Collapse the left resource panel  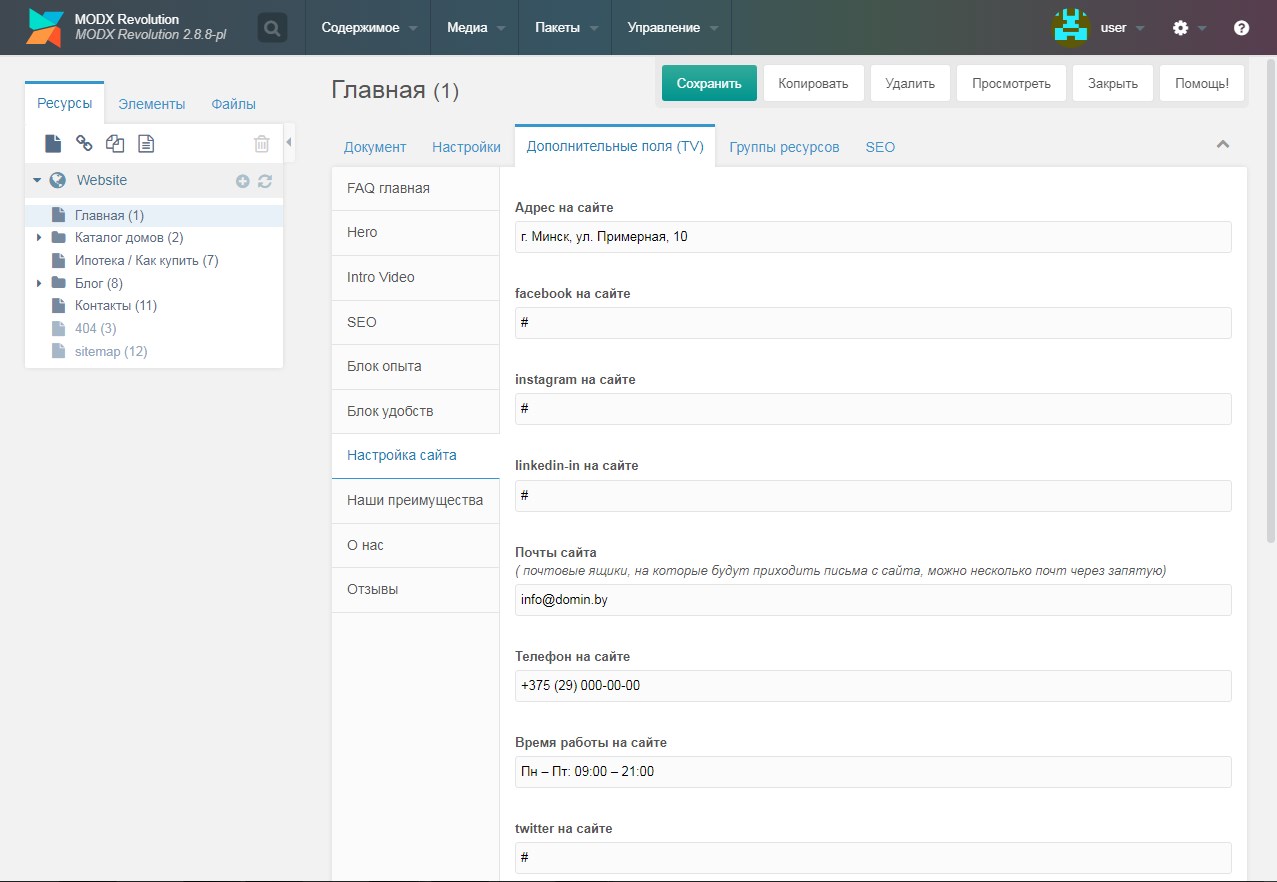pyautogui.click(x=289, y=144)
